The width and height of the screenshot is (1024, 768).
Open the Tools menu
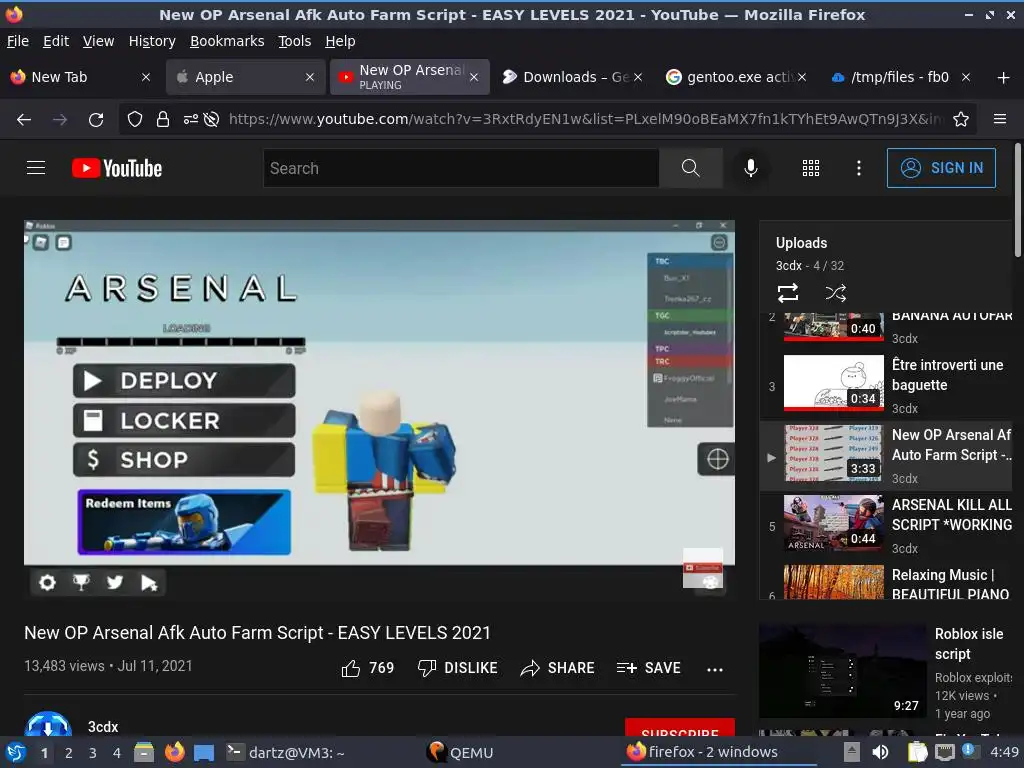click(x=295, y=41)
